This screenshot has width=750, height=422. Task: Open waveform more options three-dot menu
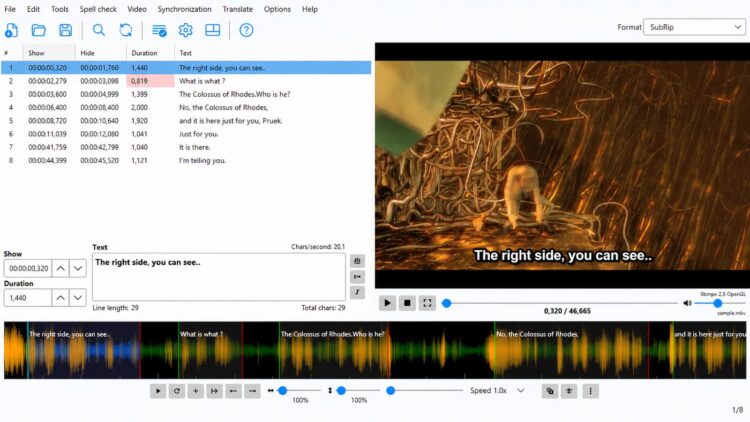pos(590,391)
